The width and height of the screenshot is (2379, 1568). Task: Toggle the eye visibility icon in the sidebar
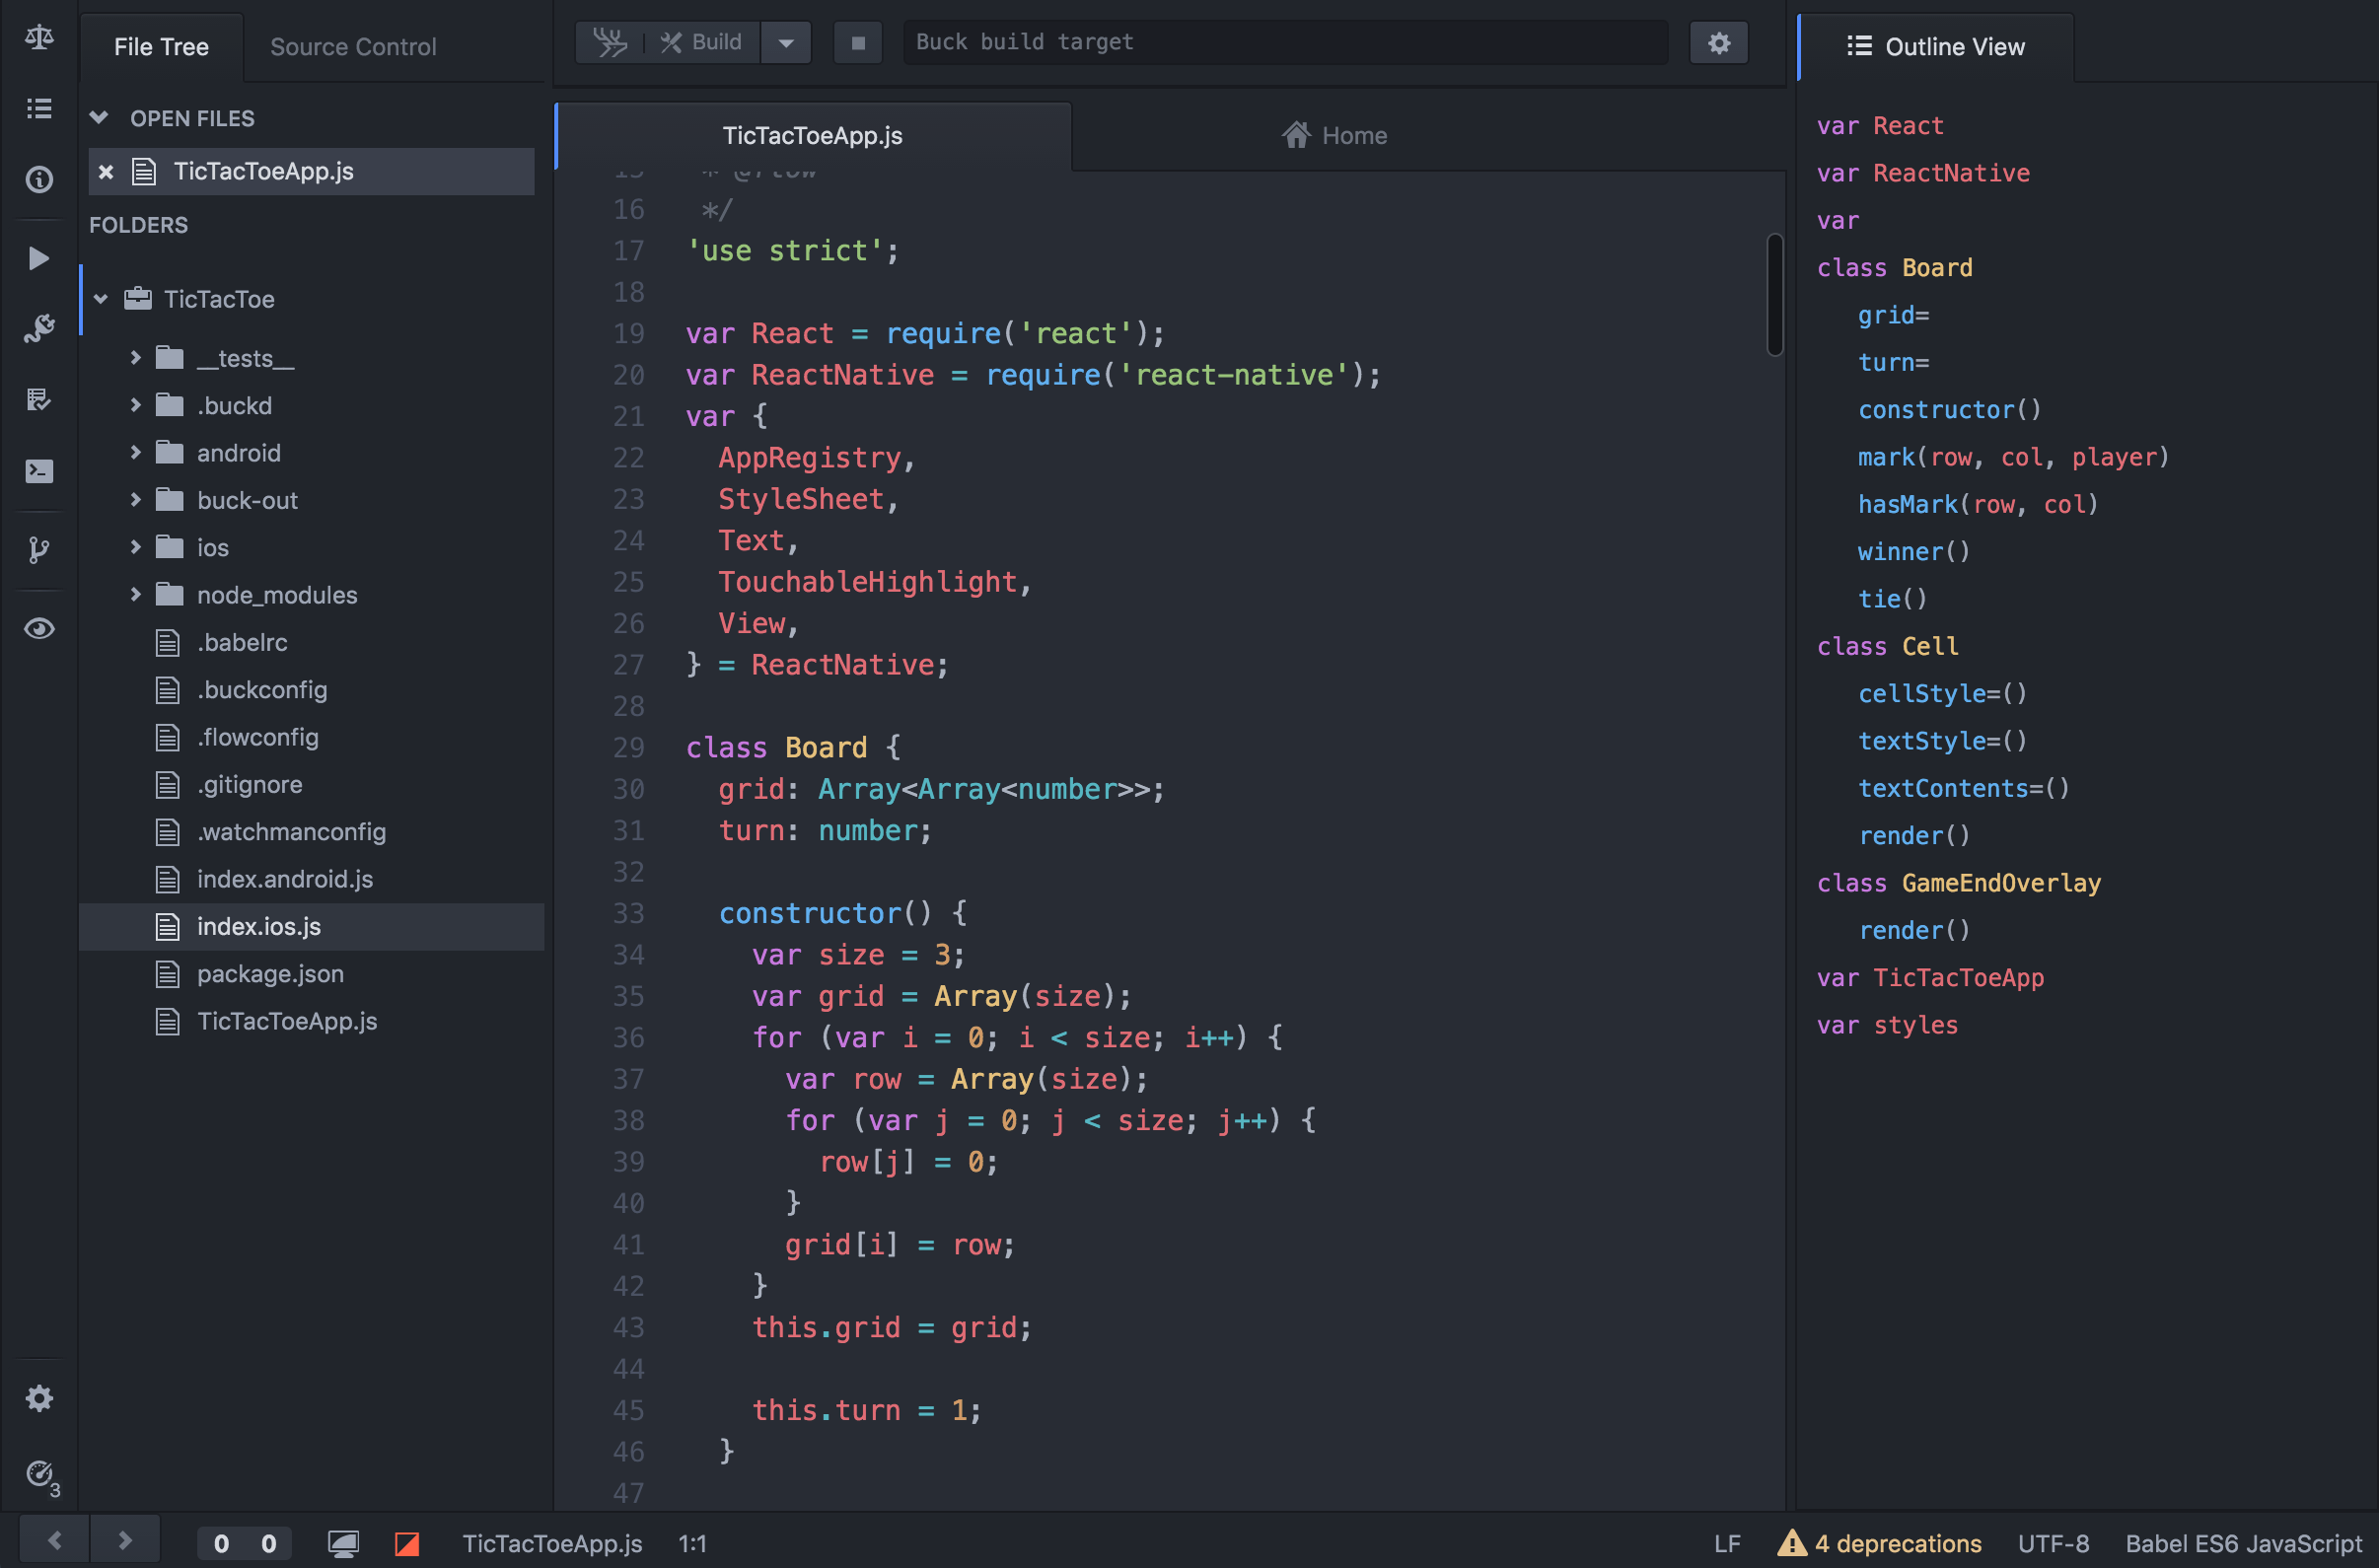pyautogui.click(x=39, y=628)
